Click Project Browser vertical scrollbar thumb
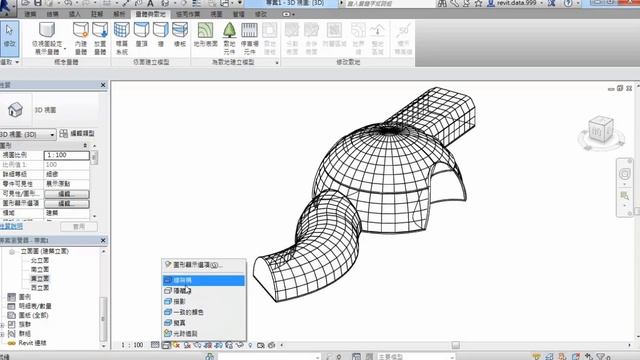 tap(103, 318)
